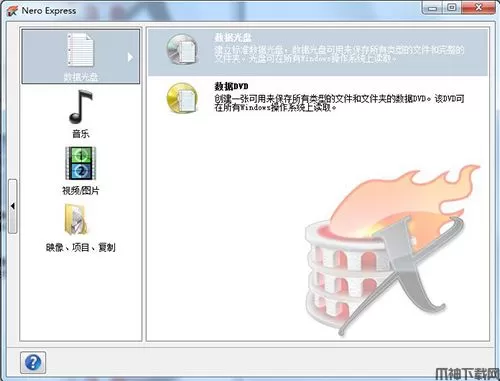Collapse the side panel using left-edge arrow handle
Viewport: 500px width, 381px height.
(x=13, y=206)
